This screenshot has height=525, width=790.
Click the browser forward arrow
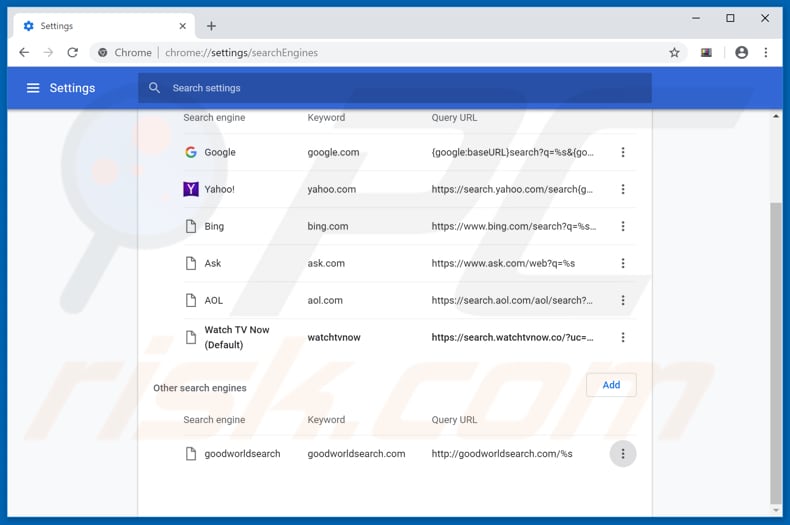pyautogui.click(x=48, y=52)
